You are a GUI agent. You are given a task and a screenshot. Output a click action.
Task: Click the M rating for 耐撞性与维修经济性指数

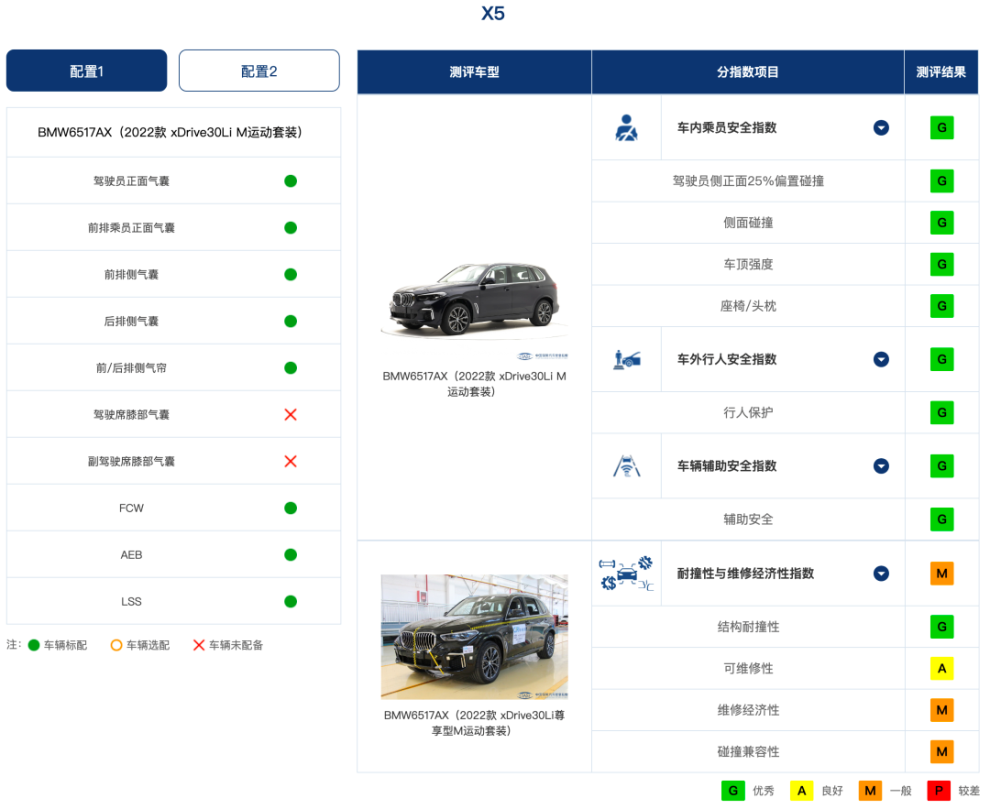point(942,573)
